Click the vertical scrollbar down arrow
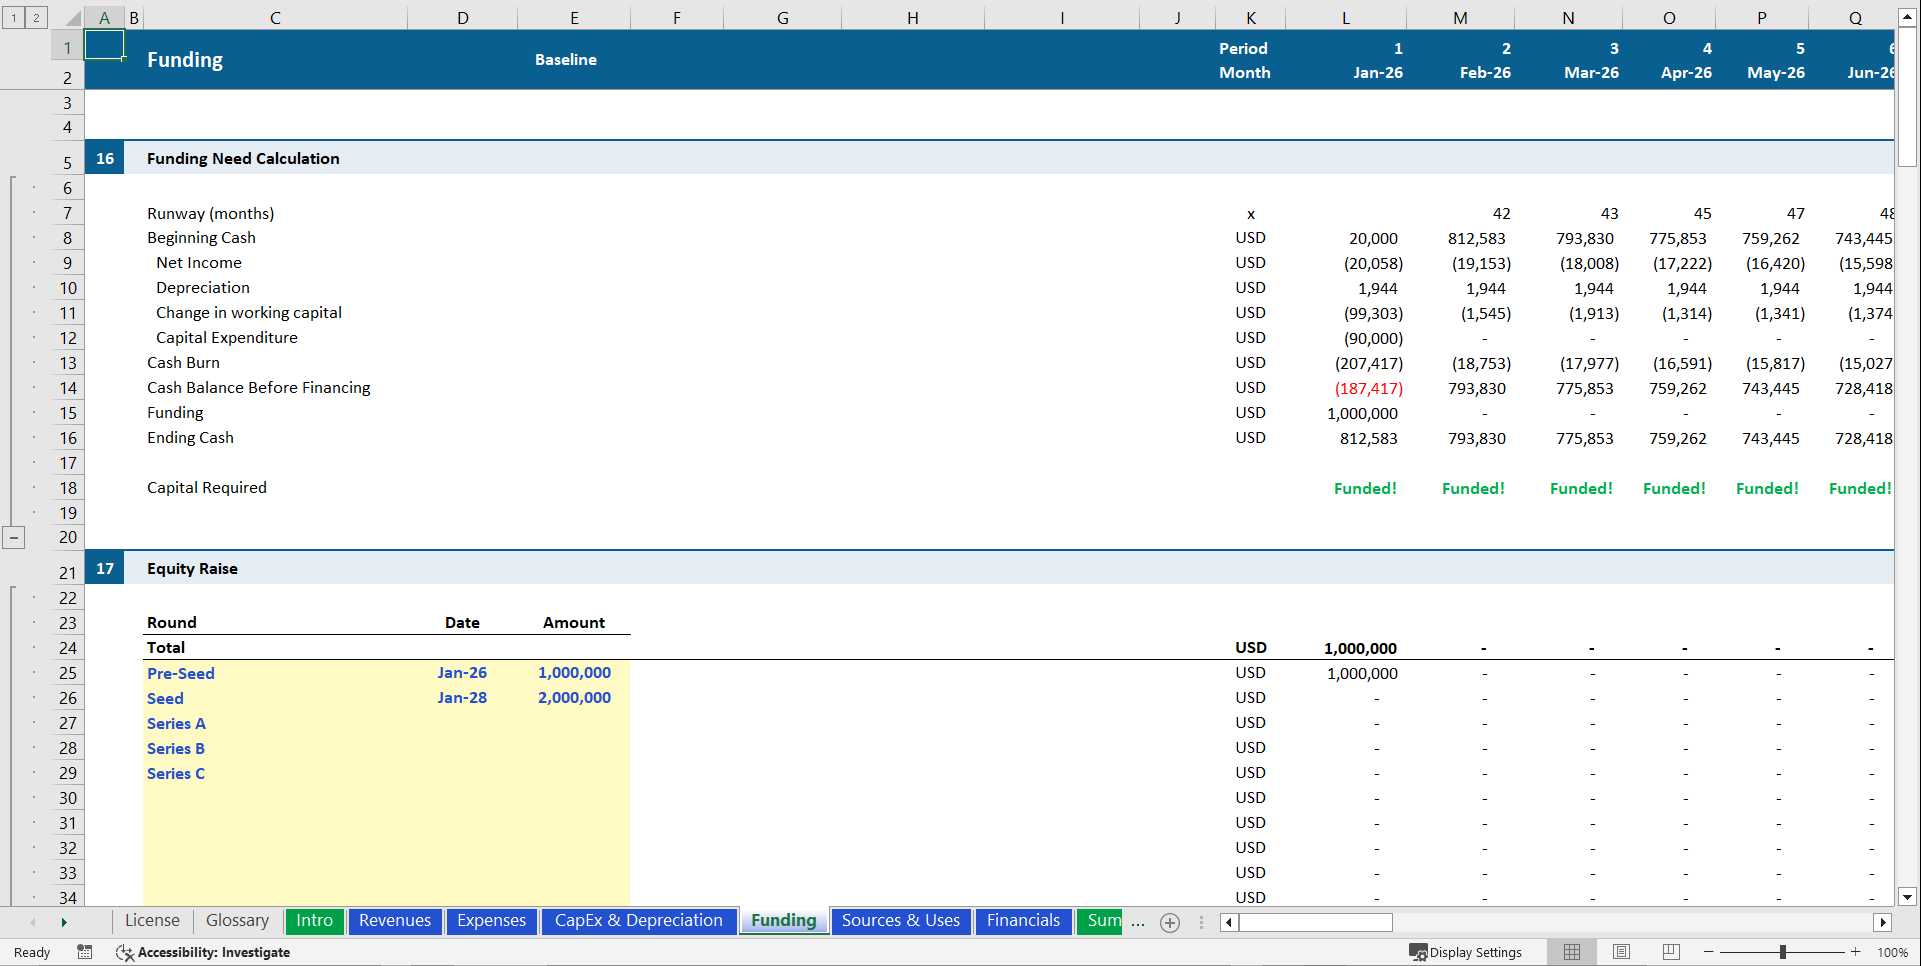The width and height of the screenshot is (1921, 966). [1907, 897]
